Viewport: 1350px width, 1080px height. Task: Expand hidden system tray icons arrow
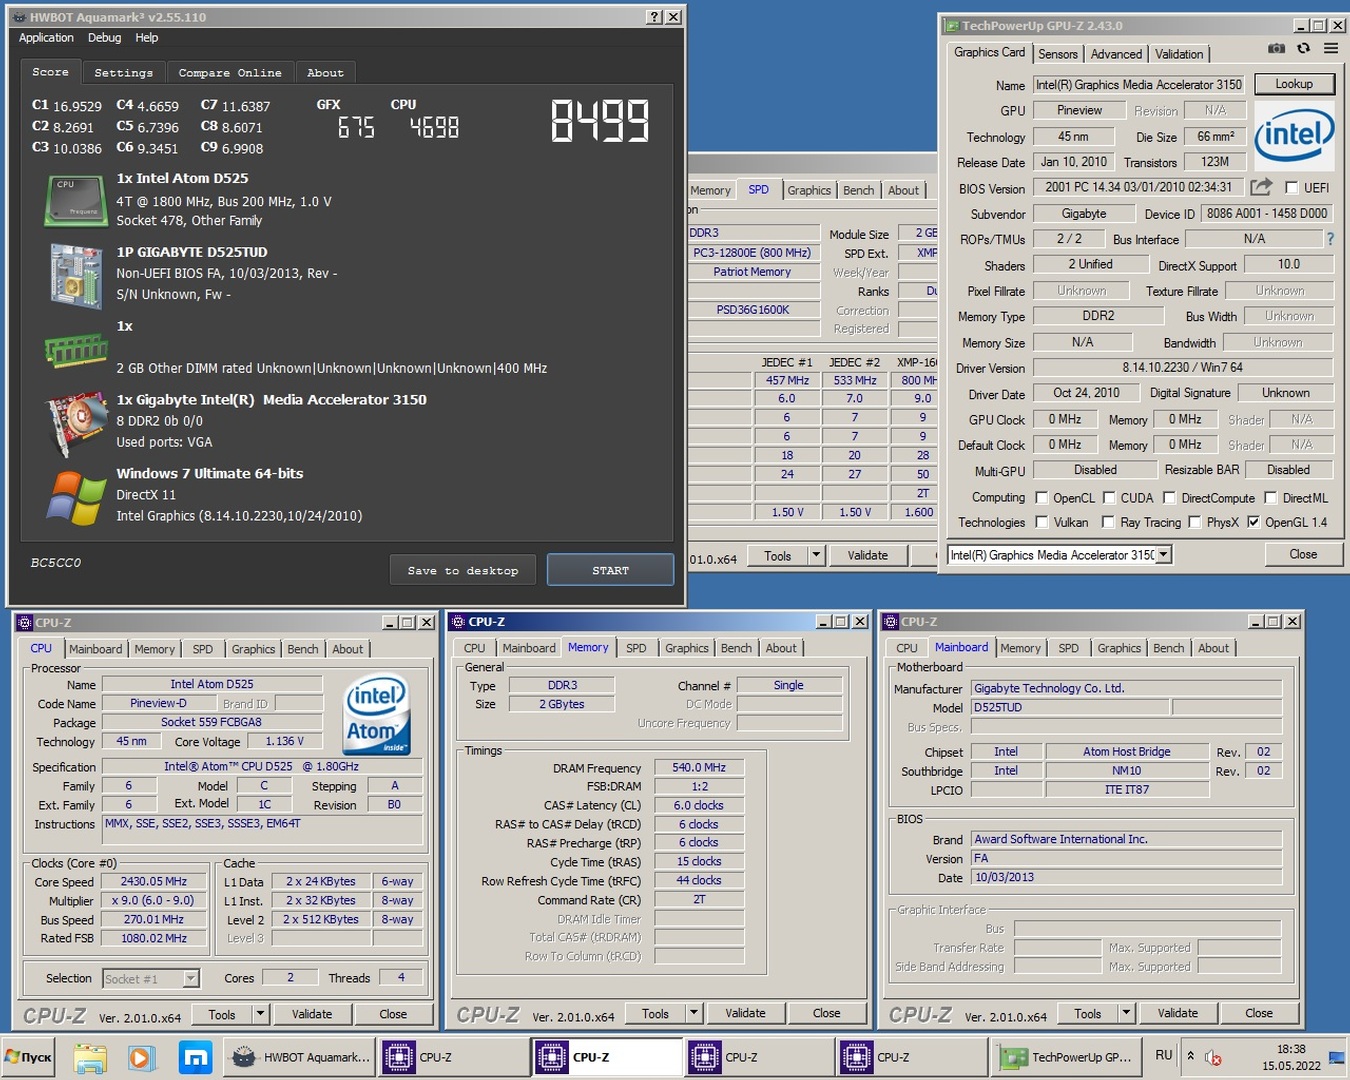point(1190,1056)
